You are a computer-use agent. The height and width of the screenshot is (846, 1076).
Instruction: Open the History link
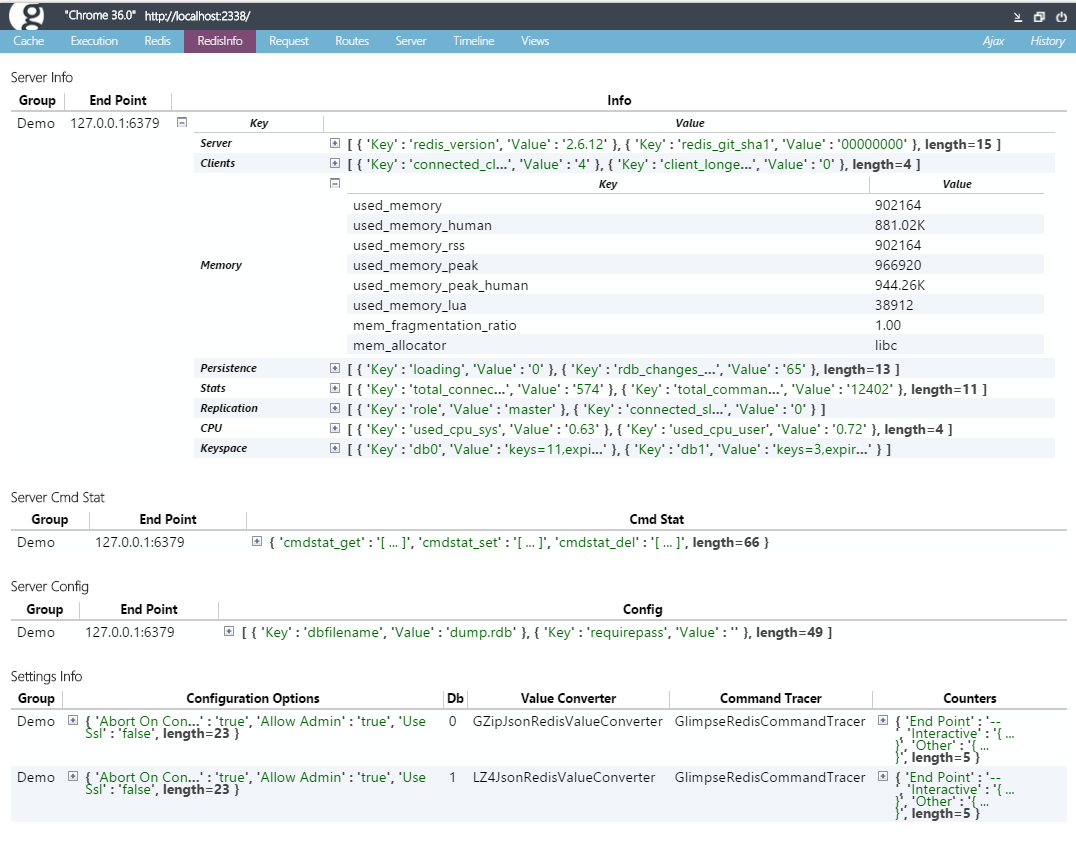(1047, 41)
